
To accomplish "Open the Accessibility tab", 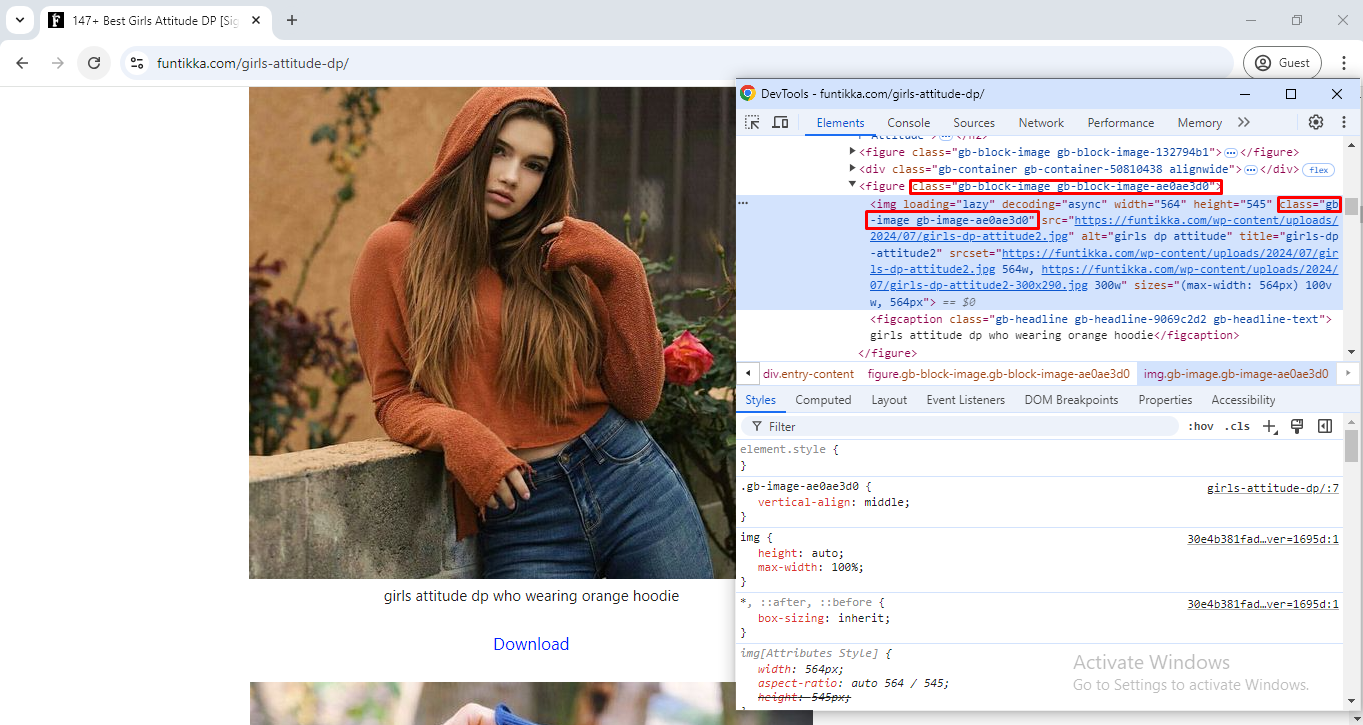I will point(1243,400).
